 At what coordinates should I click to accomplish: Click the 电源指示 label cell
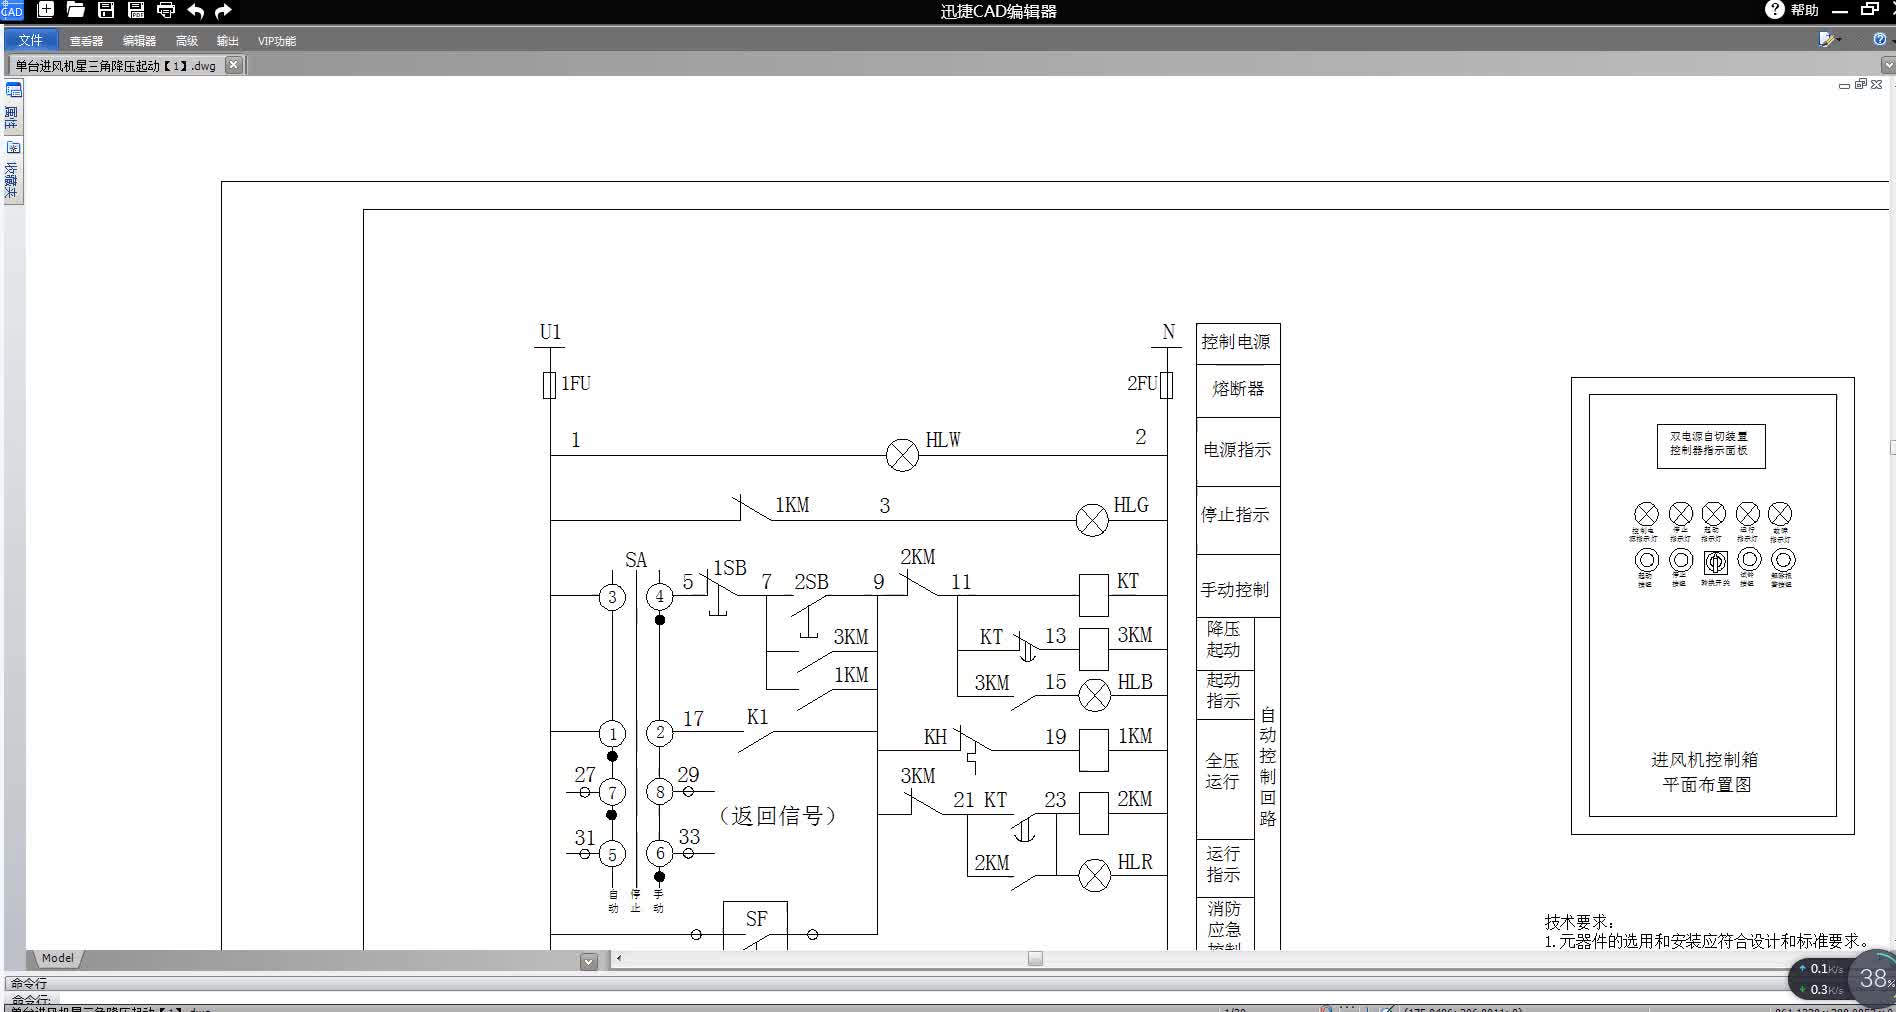[x=1238, y=451]
